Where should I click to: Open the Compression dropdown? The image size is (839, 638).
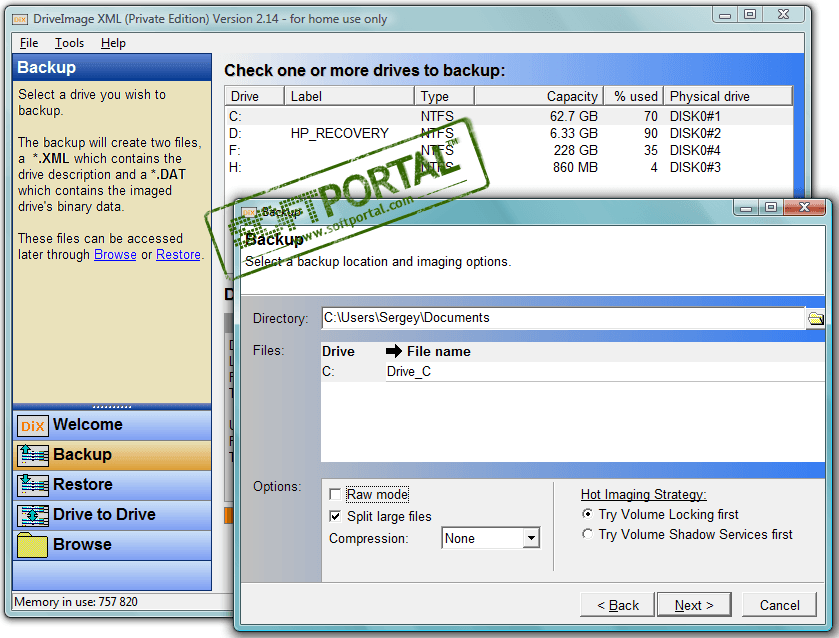point(531,538)
